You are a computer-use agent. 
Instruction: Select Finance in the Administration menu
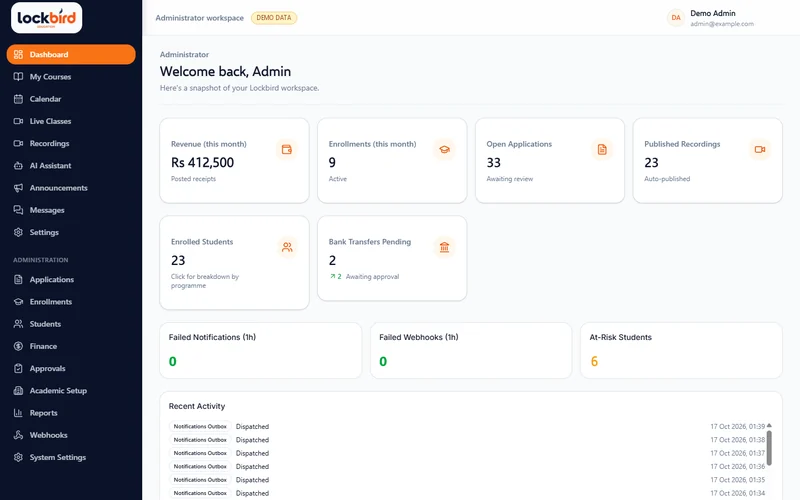point(71,346)
